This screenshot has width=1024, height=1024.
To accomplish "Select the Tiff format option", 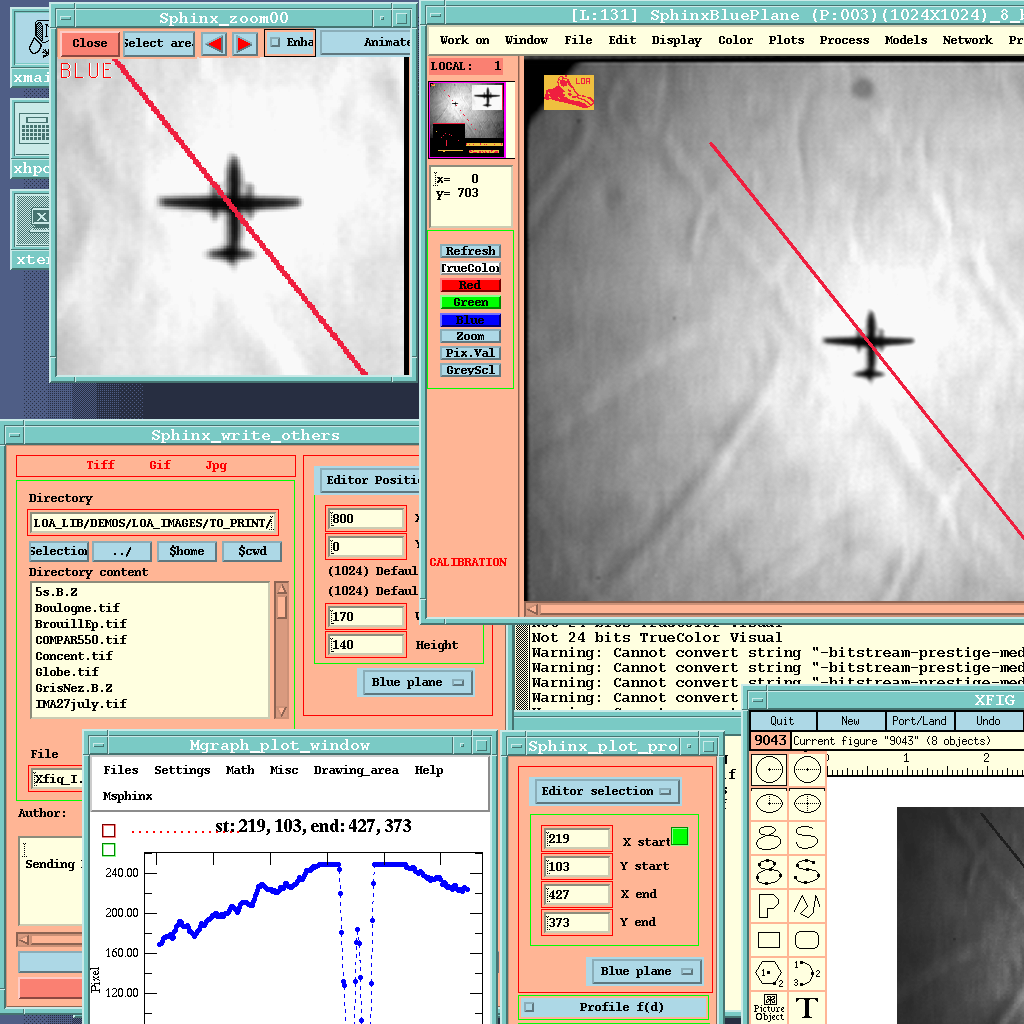I will click(101, 465).
